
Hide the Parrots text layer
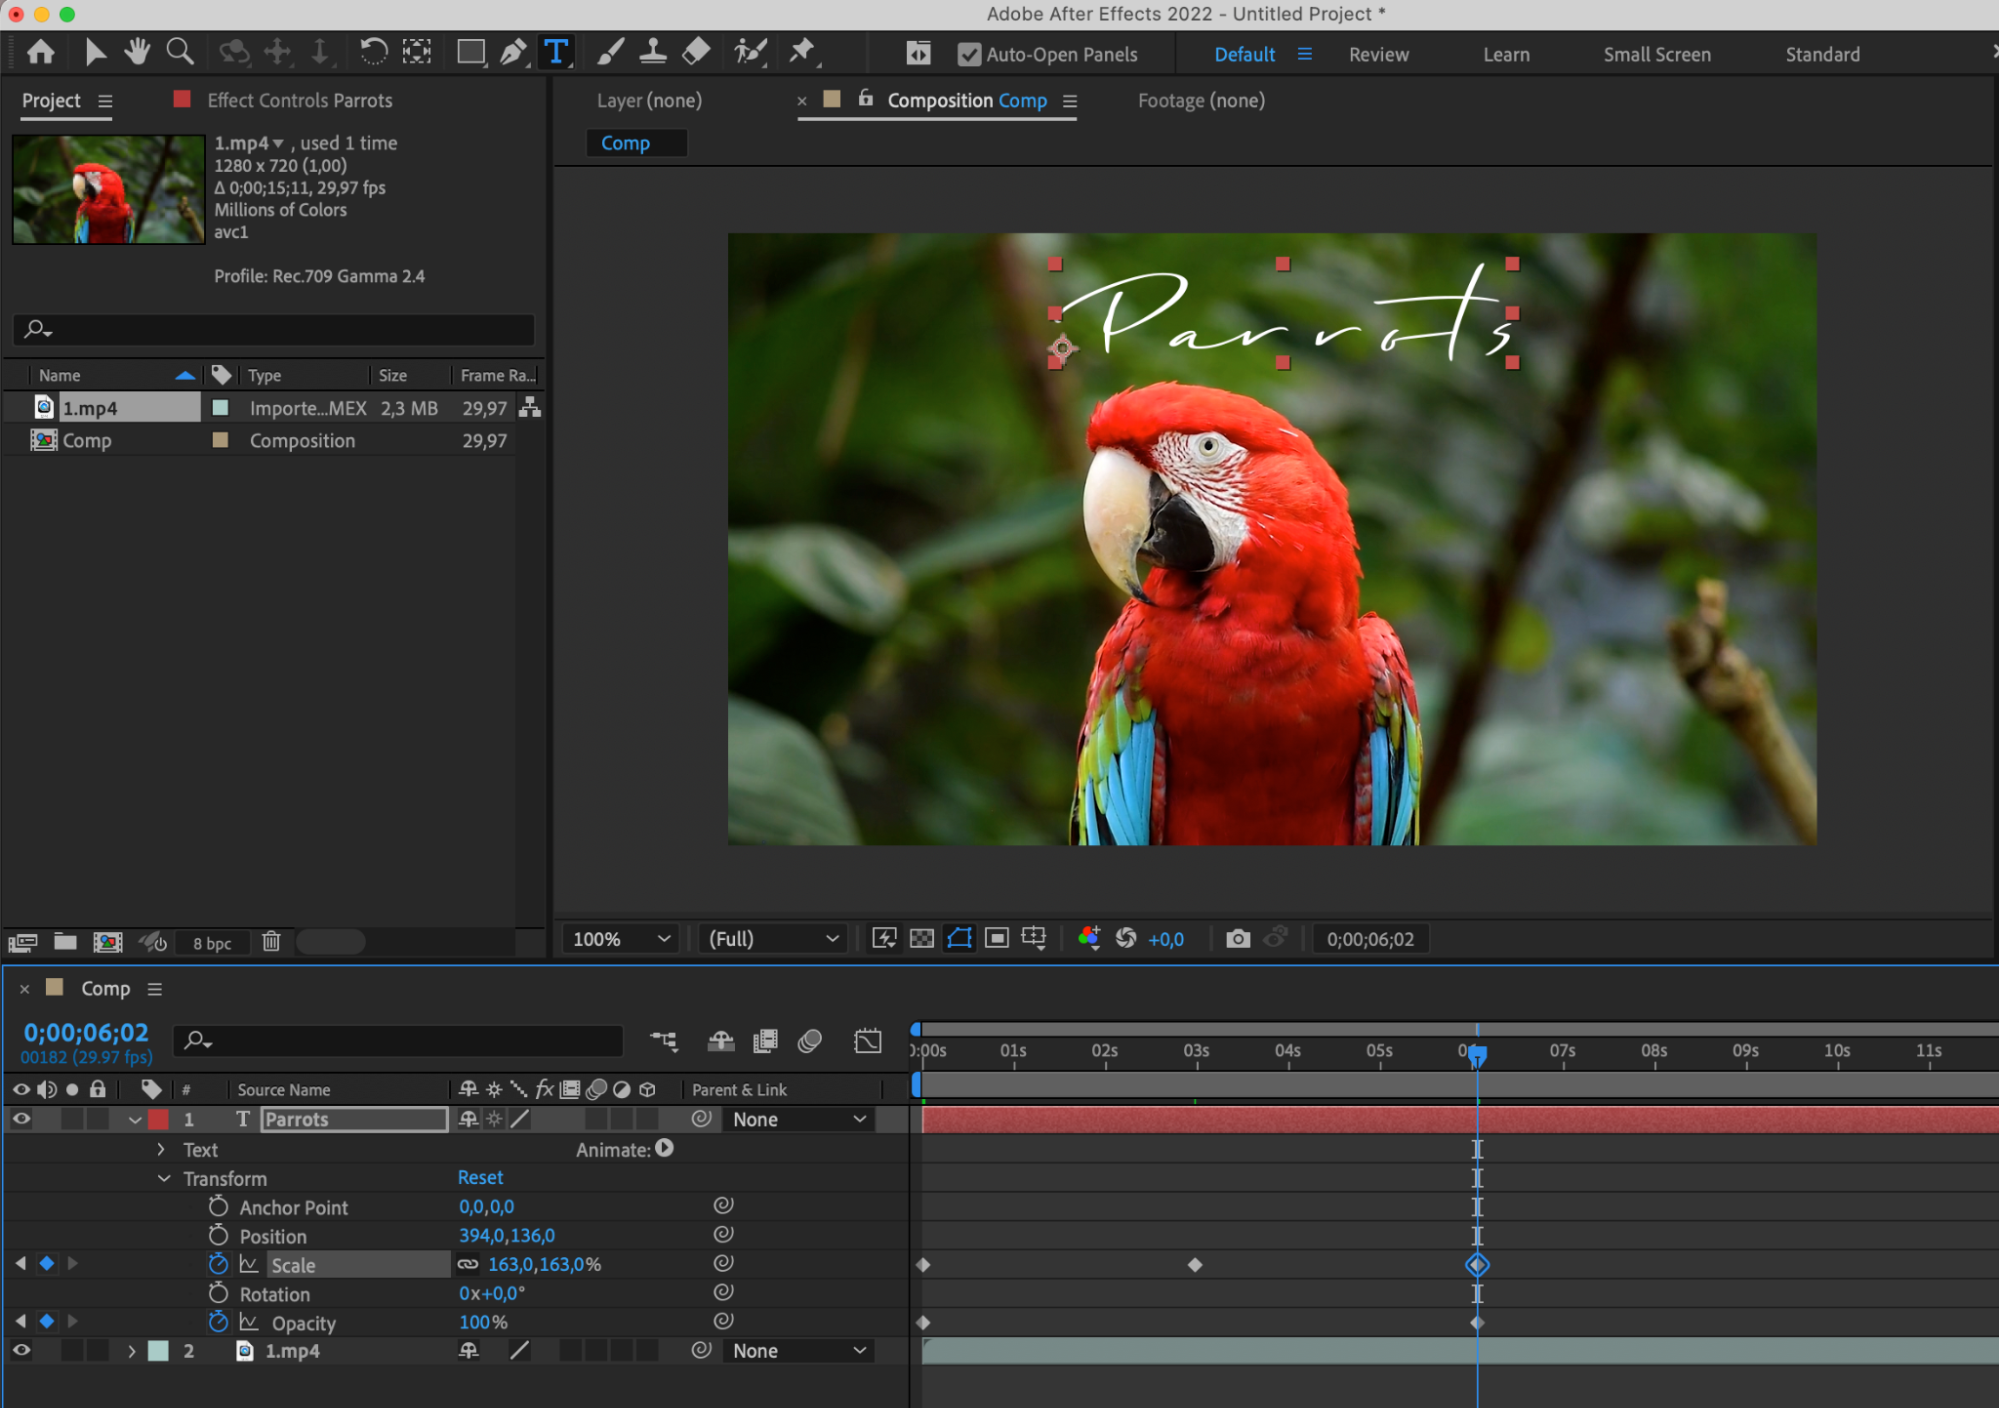[x=21, y=1119]
